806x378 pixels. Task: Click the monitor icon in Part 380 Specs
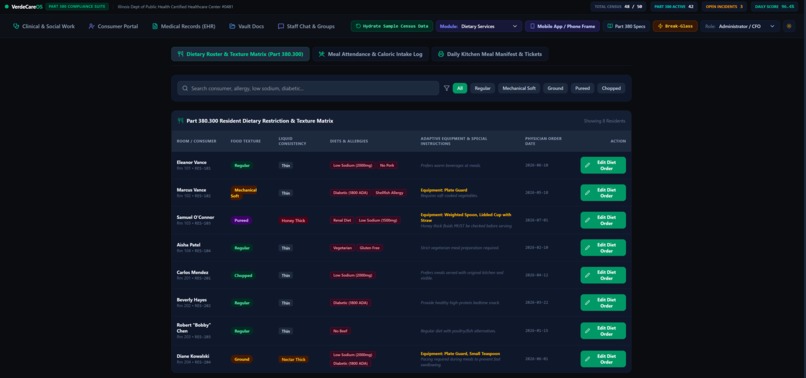point(610,26)
